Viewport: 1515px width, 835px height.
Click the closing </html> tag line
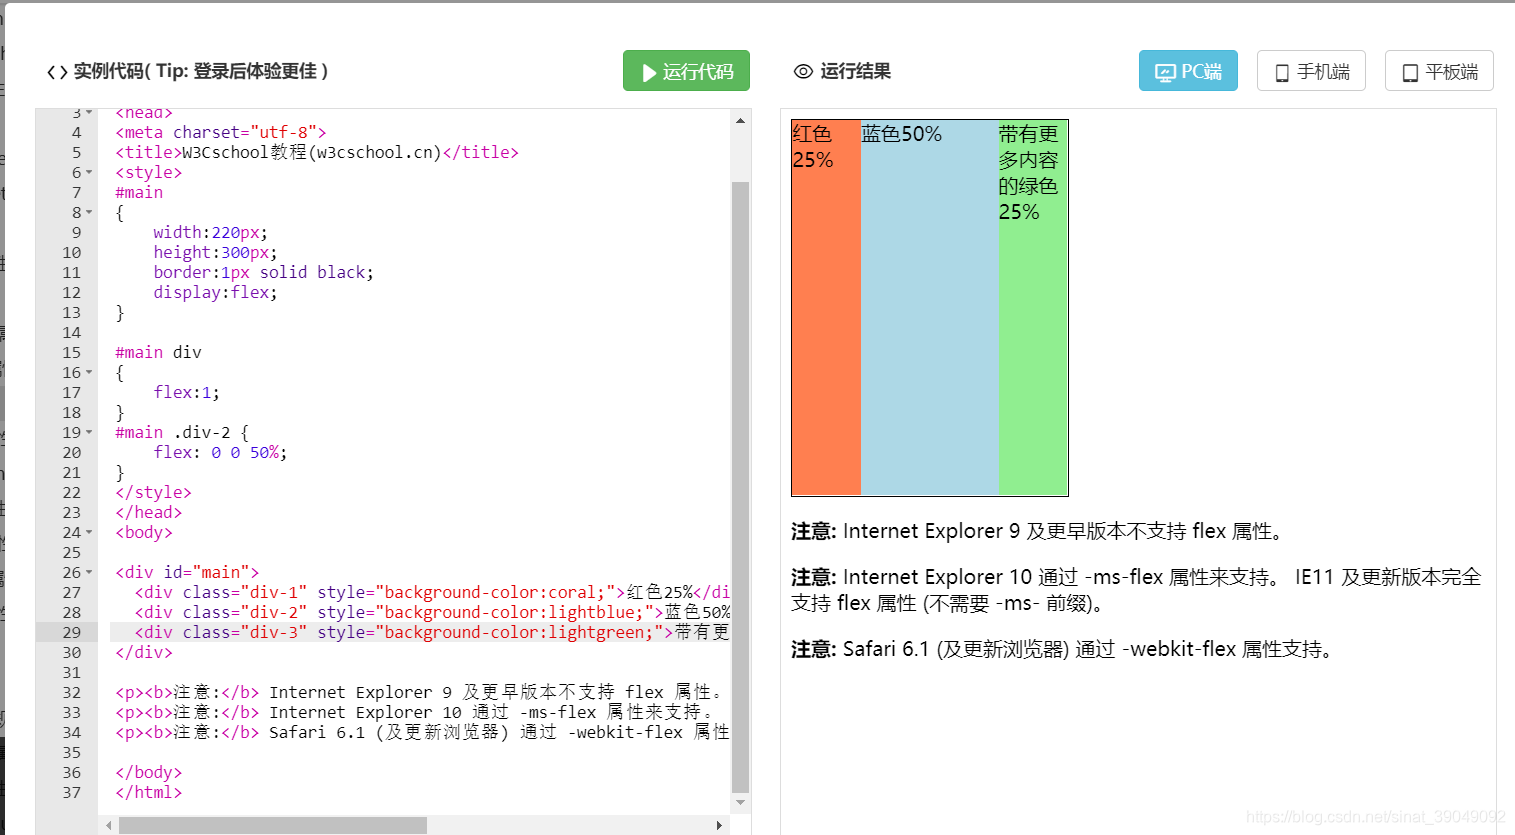(x=149, y=792)
